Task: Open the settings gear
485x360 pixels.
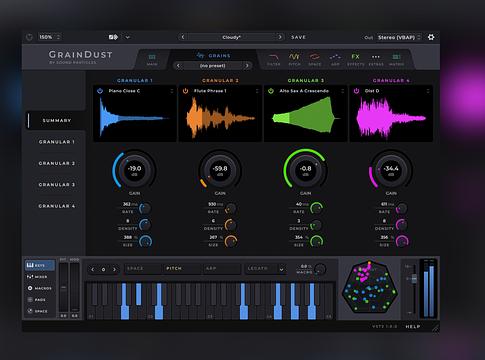Action: click(x=431, y=37)
